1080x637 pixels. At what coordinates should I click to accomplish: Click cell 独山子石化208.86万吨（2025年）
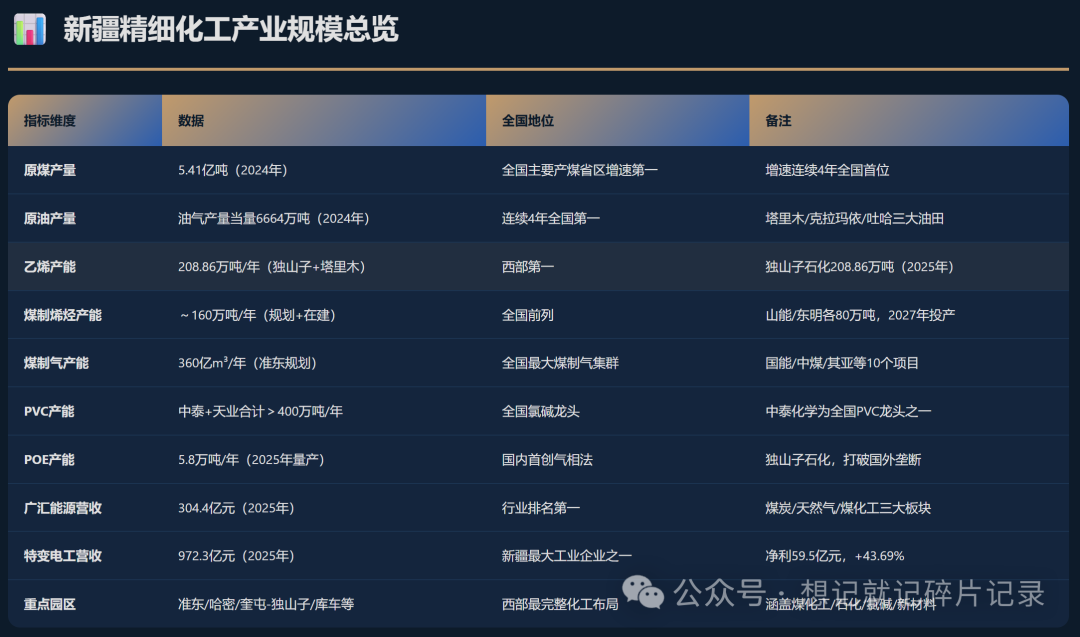[859, 267]
